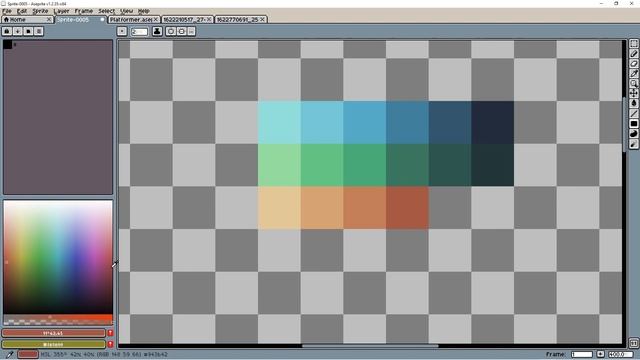Select the Rectangular Marquee tool
The image size is (640, 360).
coord(633,44)
